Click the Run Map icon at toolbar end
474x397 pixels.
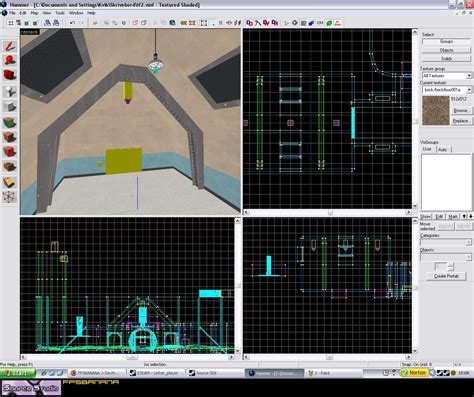click(338, 23)
